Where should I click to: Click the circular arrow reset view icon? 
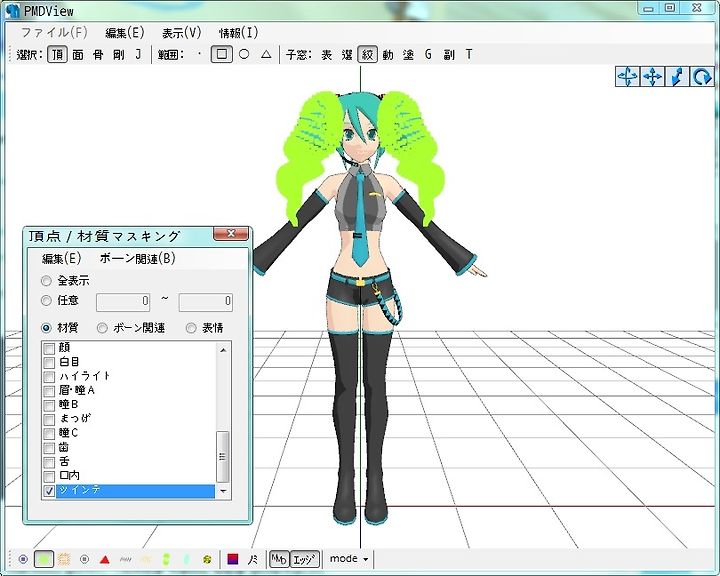[x=702, y=76]
